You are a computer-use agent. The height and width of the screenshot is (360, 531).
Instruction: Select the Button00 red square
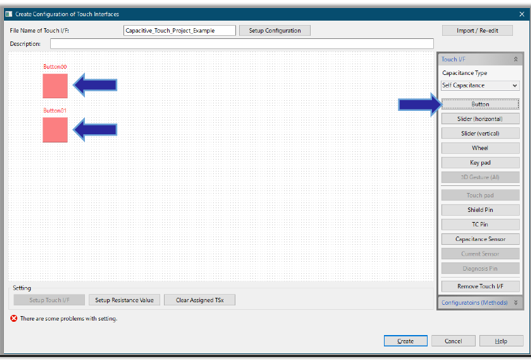click(x=55, y=86)
